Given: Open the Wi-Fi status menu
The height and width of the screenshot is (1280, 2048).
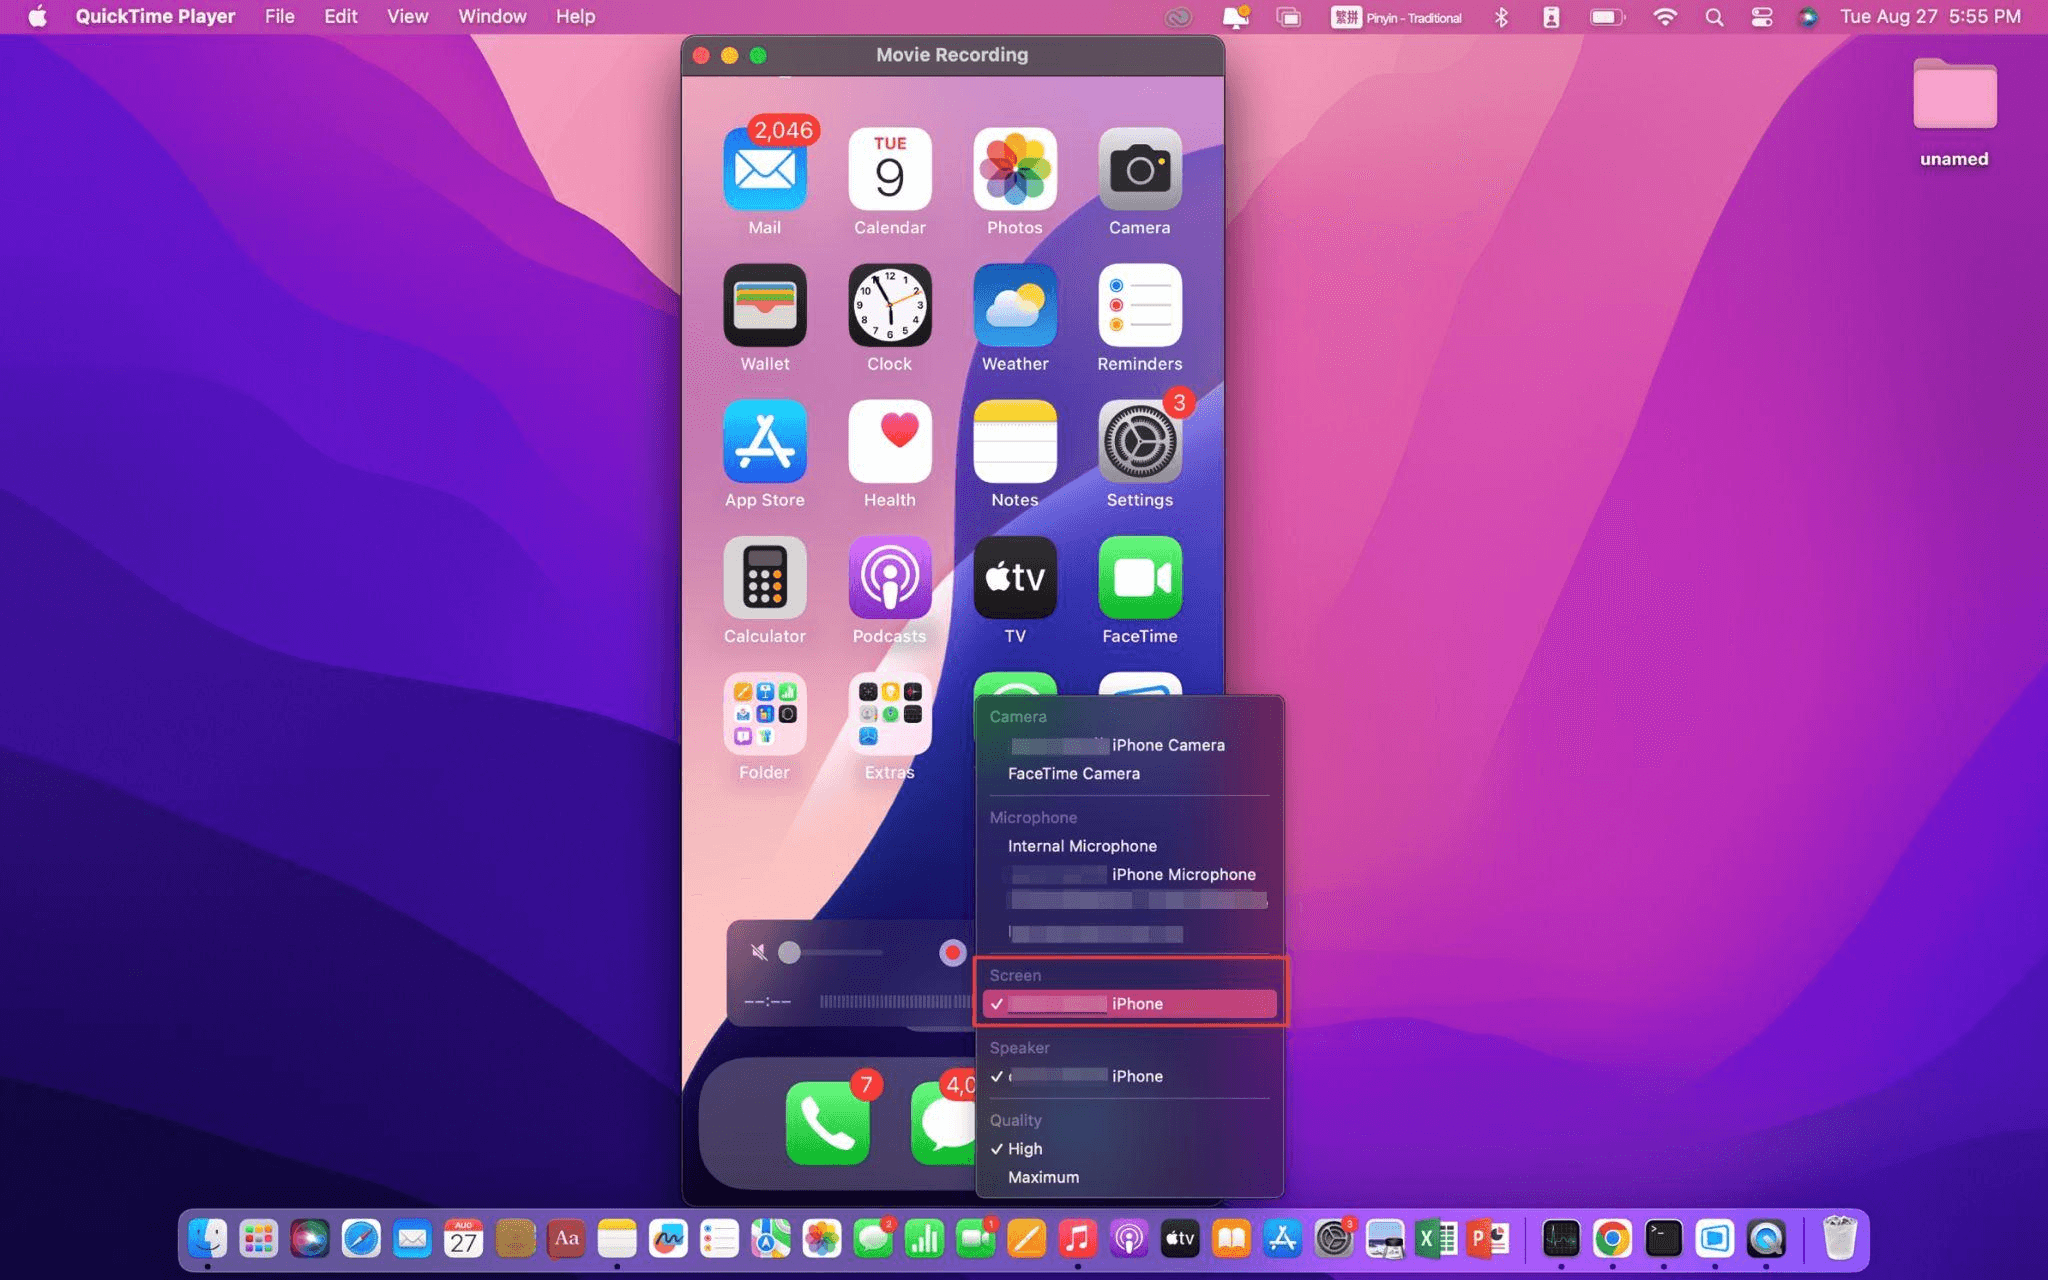Looking at the screenshot, I should 1665,17.
